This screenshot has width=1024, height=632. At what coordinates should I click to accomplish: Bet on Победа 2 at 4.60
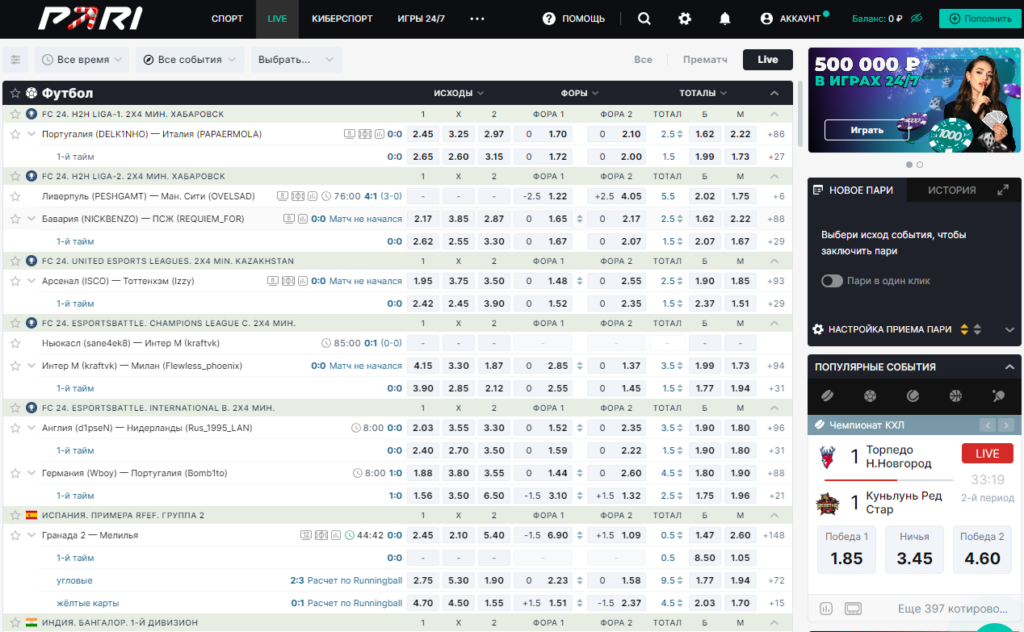(x=982, y=550)
